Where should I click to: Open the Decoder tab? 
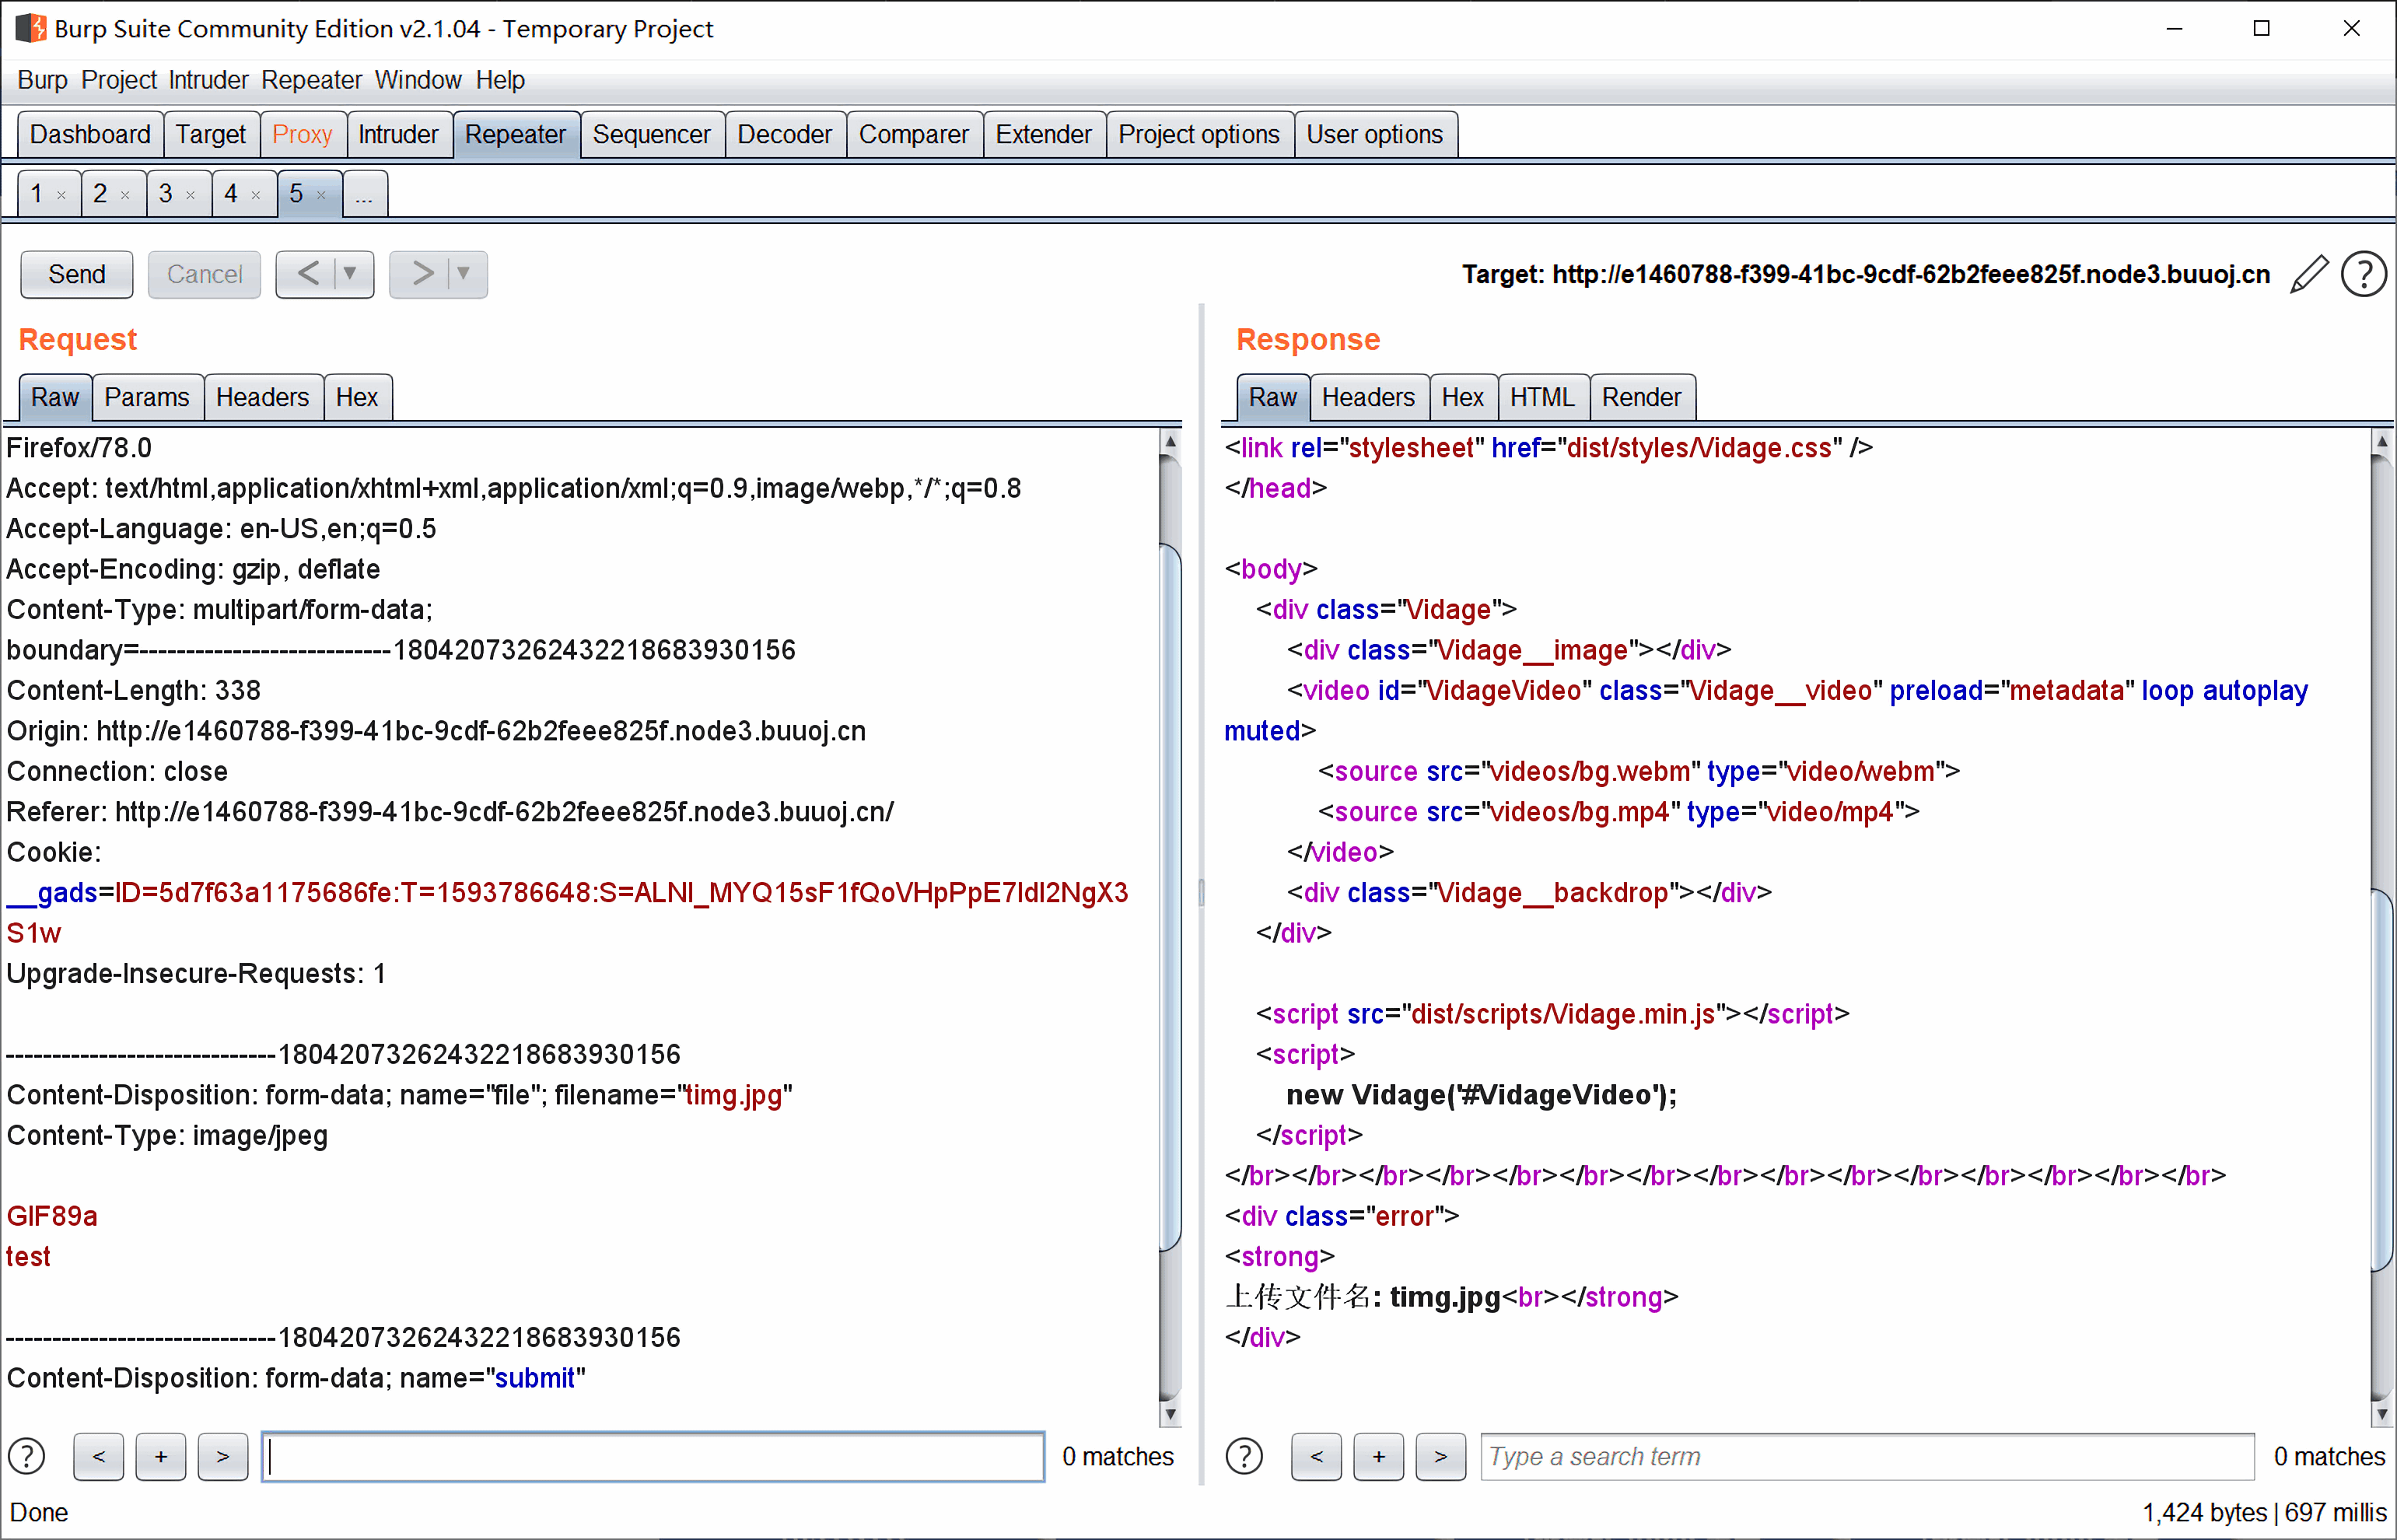tap(785, 134)
